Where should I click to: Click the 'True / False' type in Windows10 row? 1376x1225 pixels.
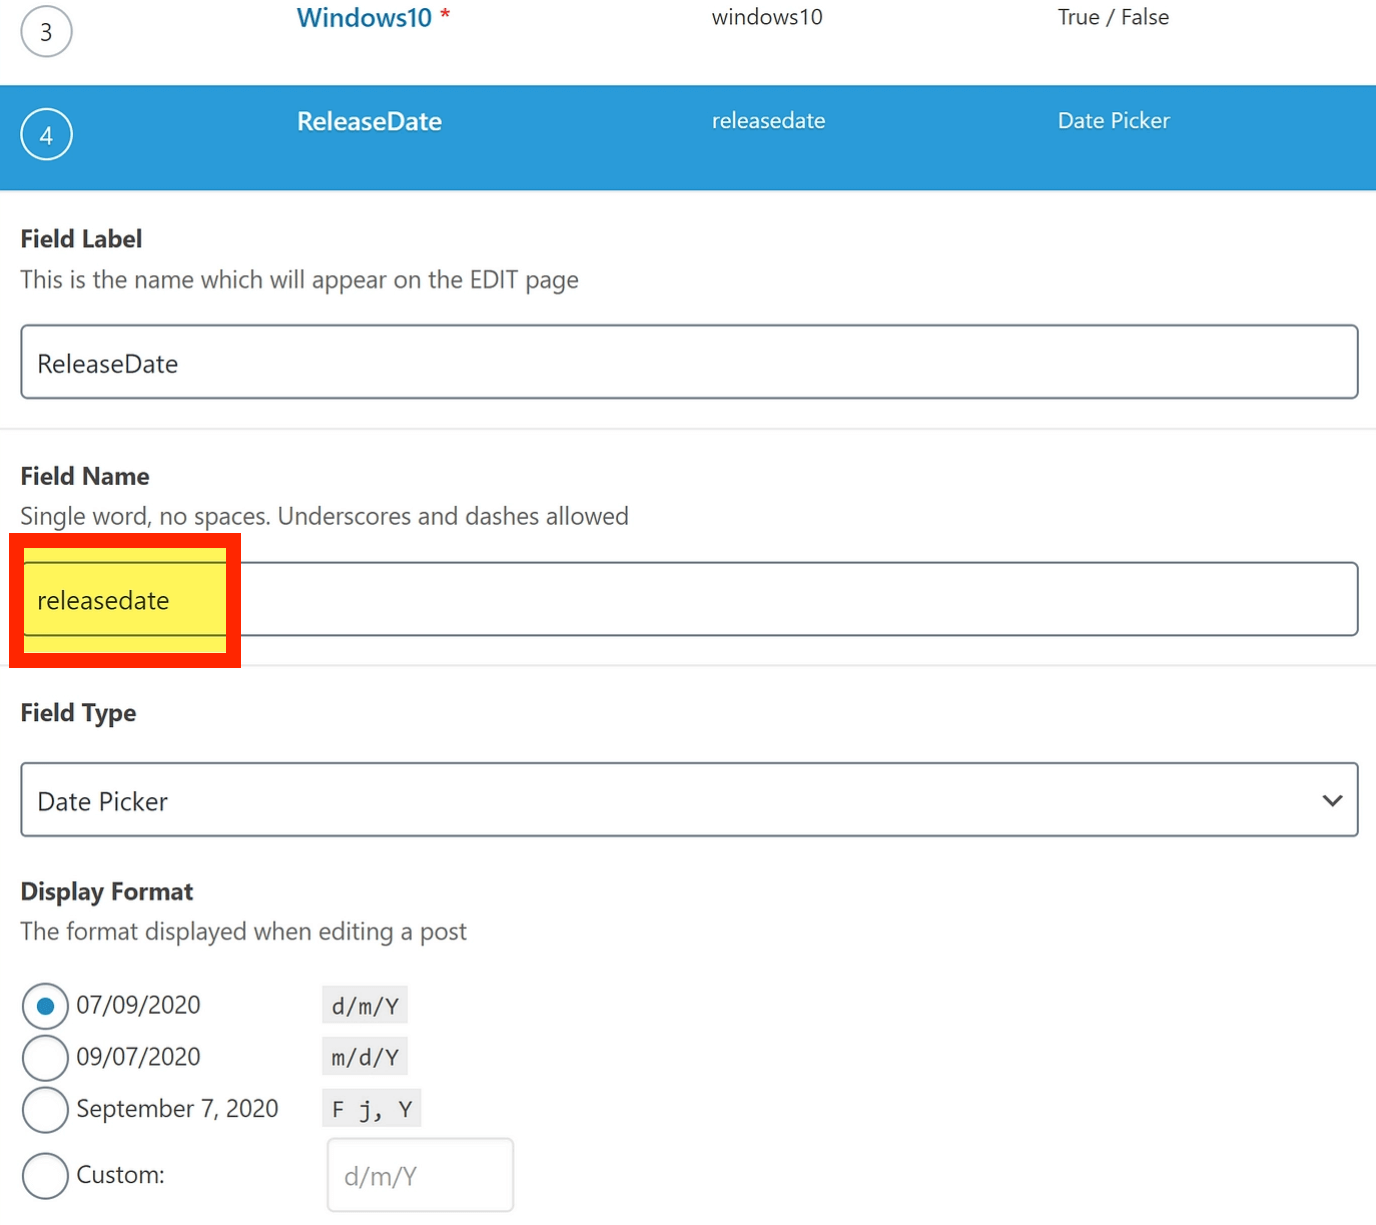pyautogui.click(x=1113, y=18)
